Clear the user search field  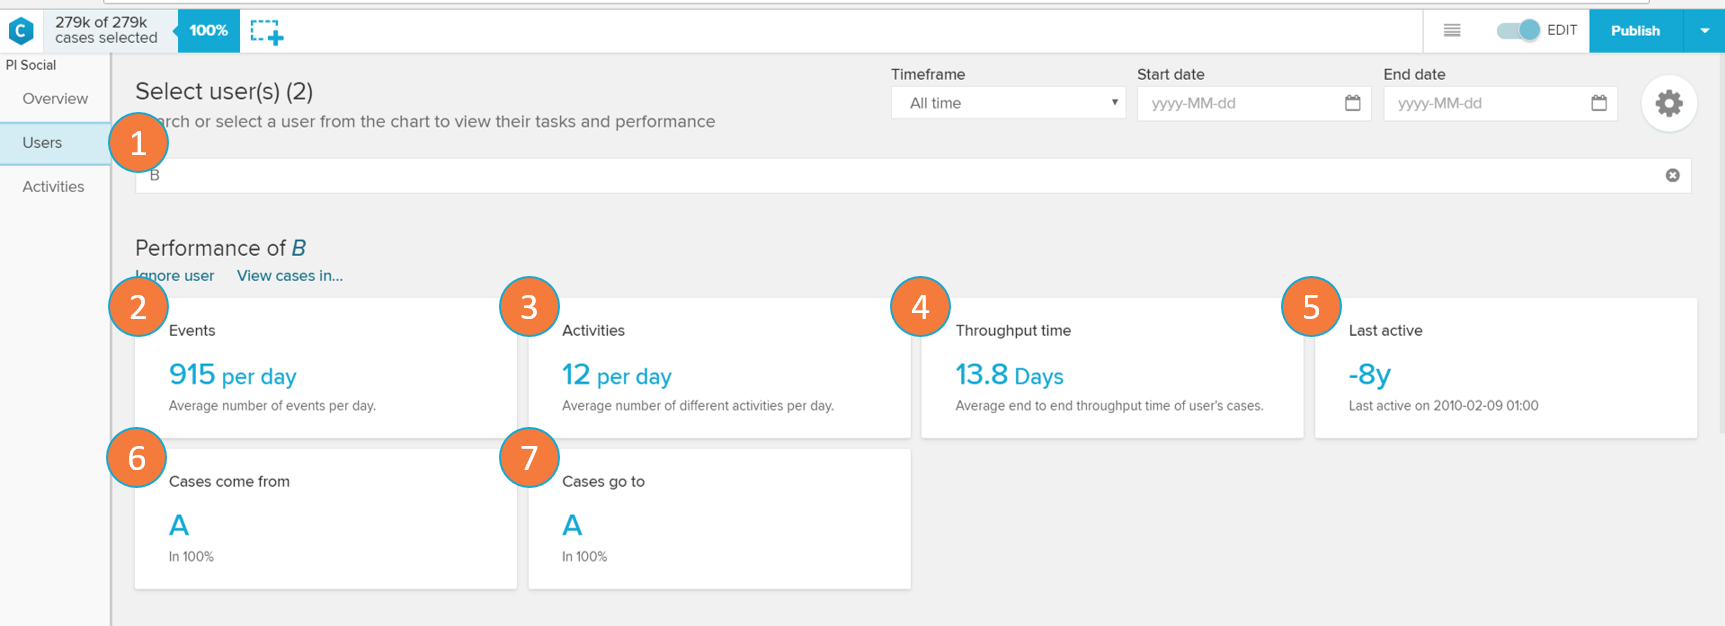pyautogui.click(x=1672, y=175)
